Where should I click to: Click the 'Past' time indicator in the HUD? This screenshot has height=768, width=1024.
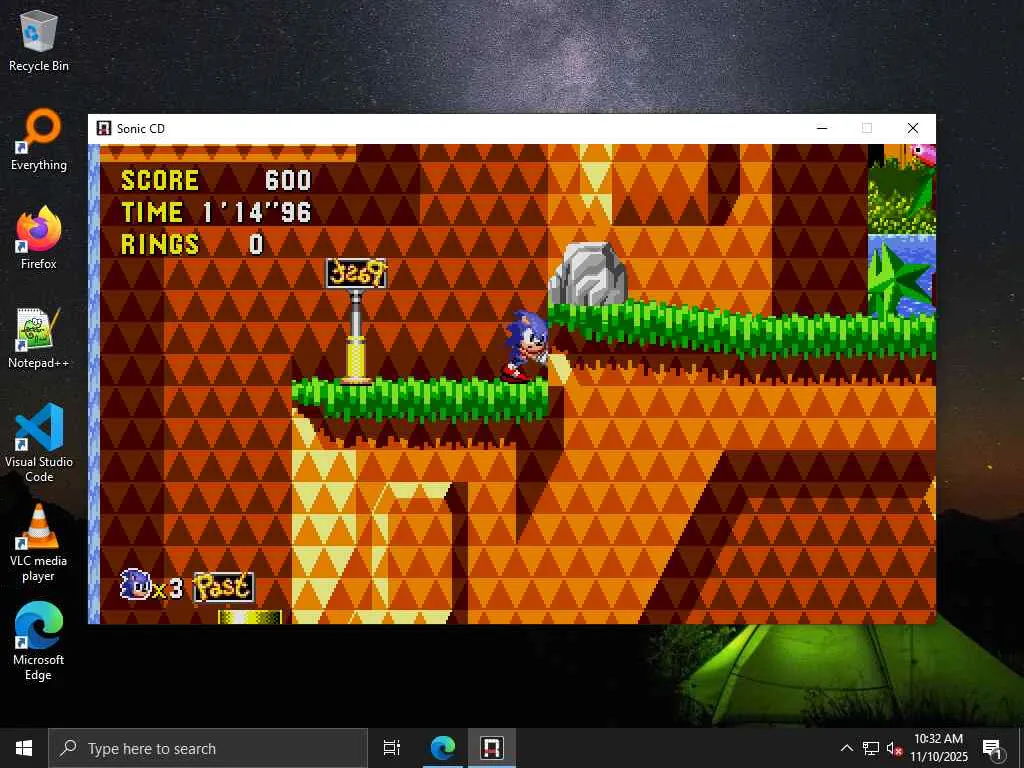coord(223,586)
